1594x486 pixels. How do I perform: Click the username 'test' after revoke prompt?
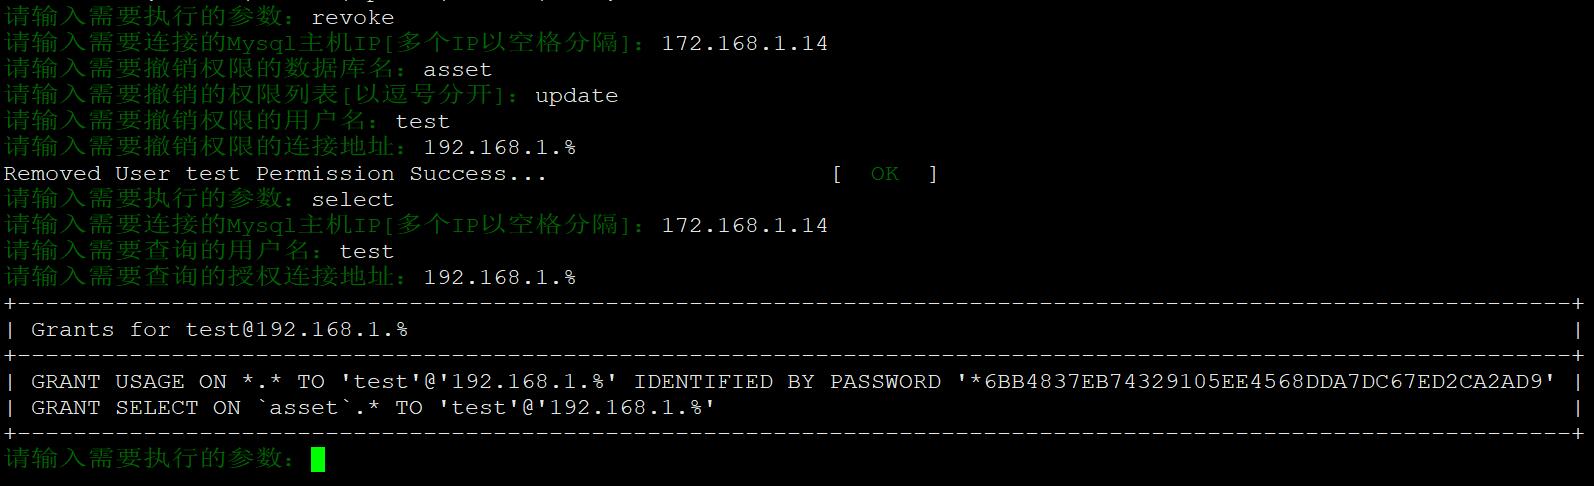click(423, 122)
